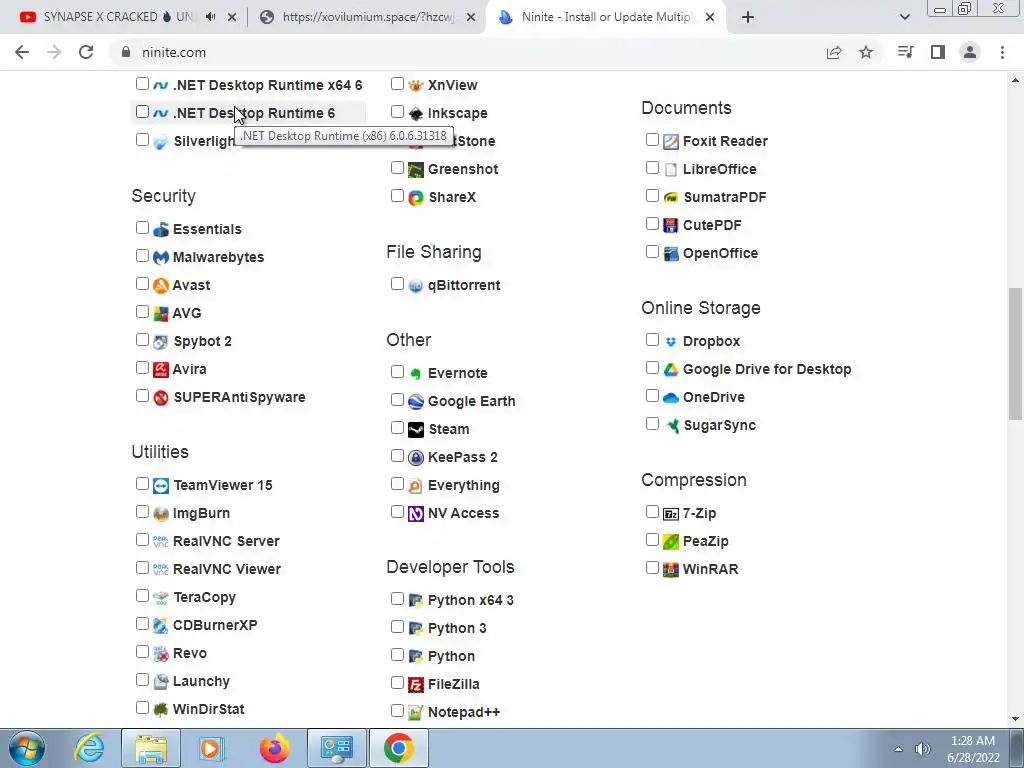Click the scrollbar down arrow
Viewport: 1024px width, 768px height.
pos(1015,719)
